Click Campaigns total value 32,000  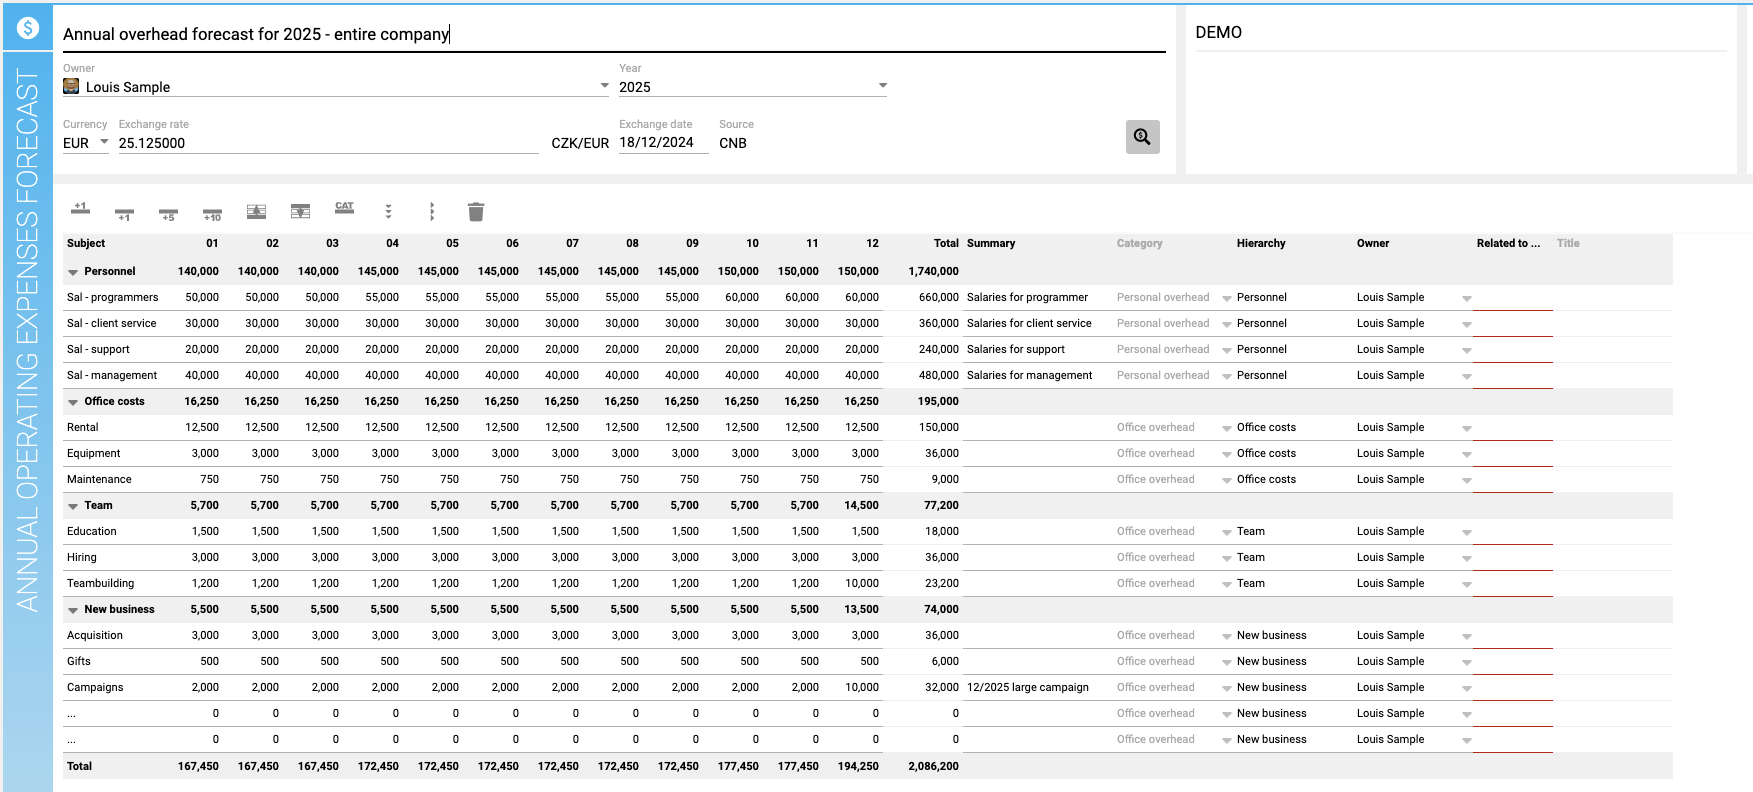click(x=942, y=687)
